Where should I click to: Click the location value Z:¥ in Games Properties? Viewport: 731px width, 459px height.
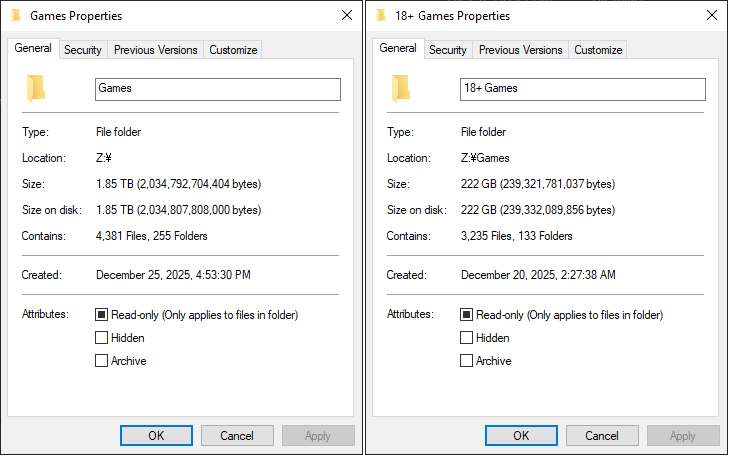(103, 158)
